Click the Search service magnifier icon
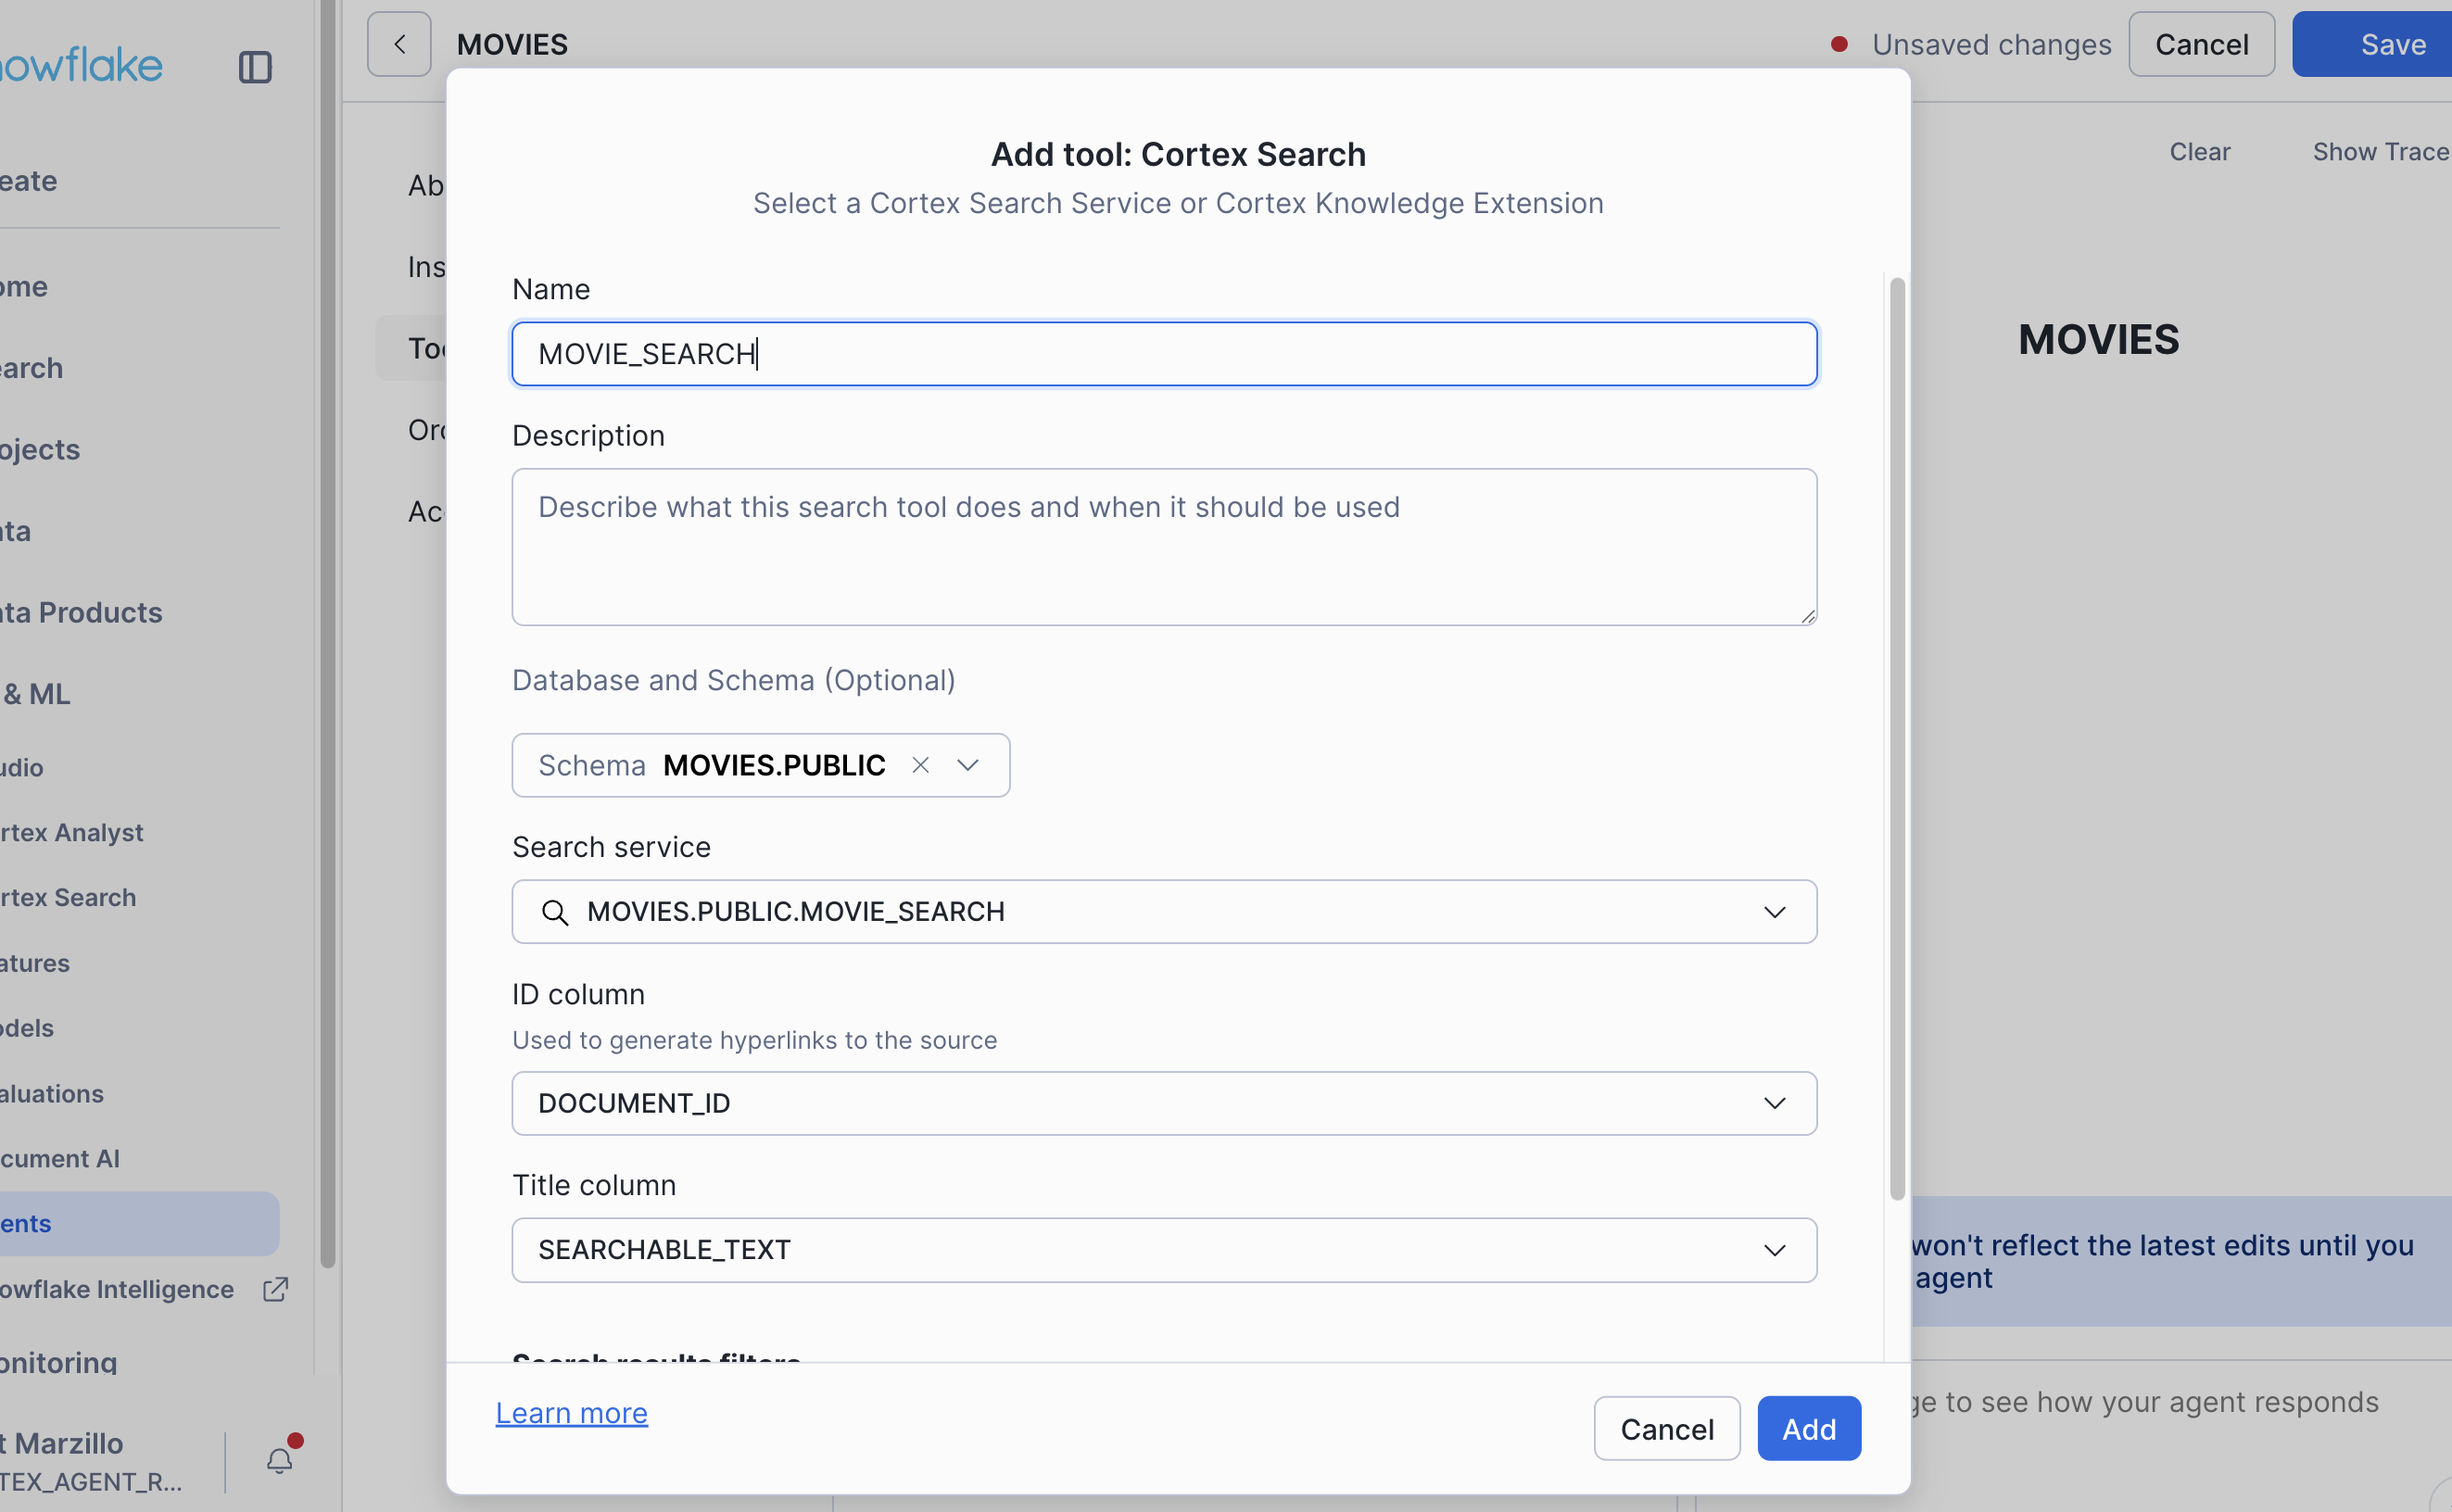This screenshot has height=1512, width=2452. pyautogui.click(x=555, y=912)
